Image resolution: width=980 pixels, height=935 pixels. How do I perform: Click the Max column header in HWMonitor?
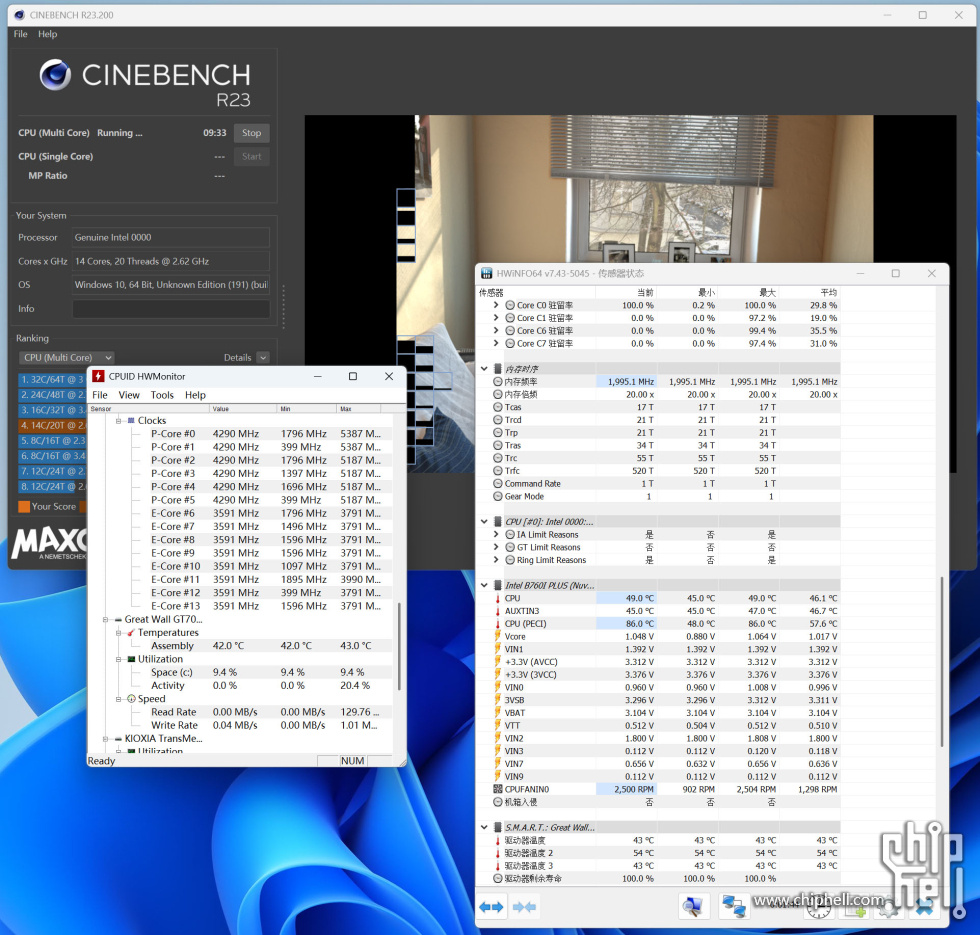click(359, 409)
